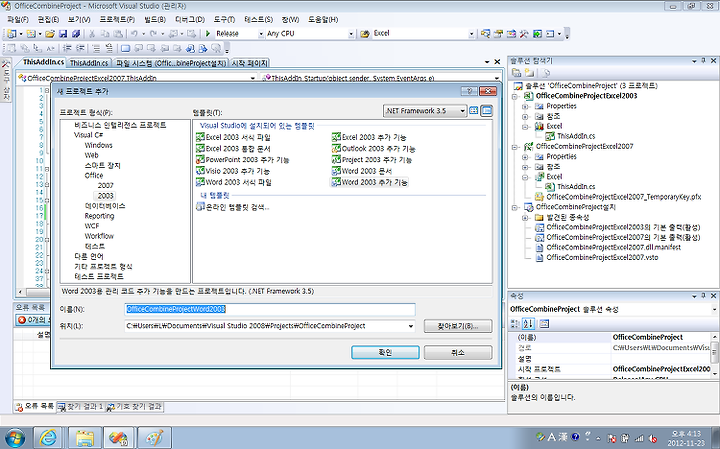The width and height of the screenshot is (720, 449).
Task: Click the Save toolbar icon
Action: coord(63,34)
